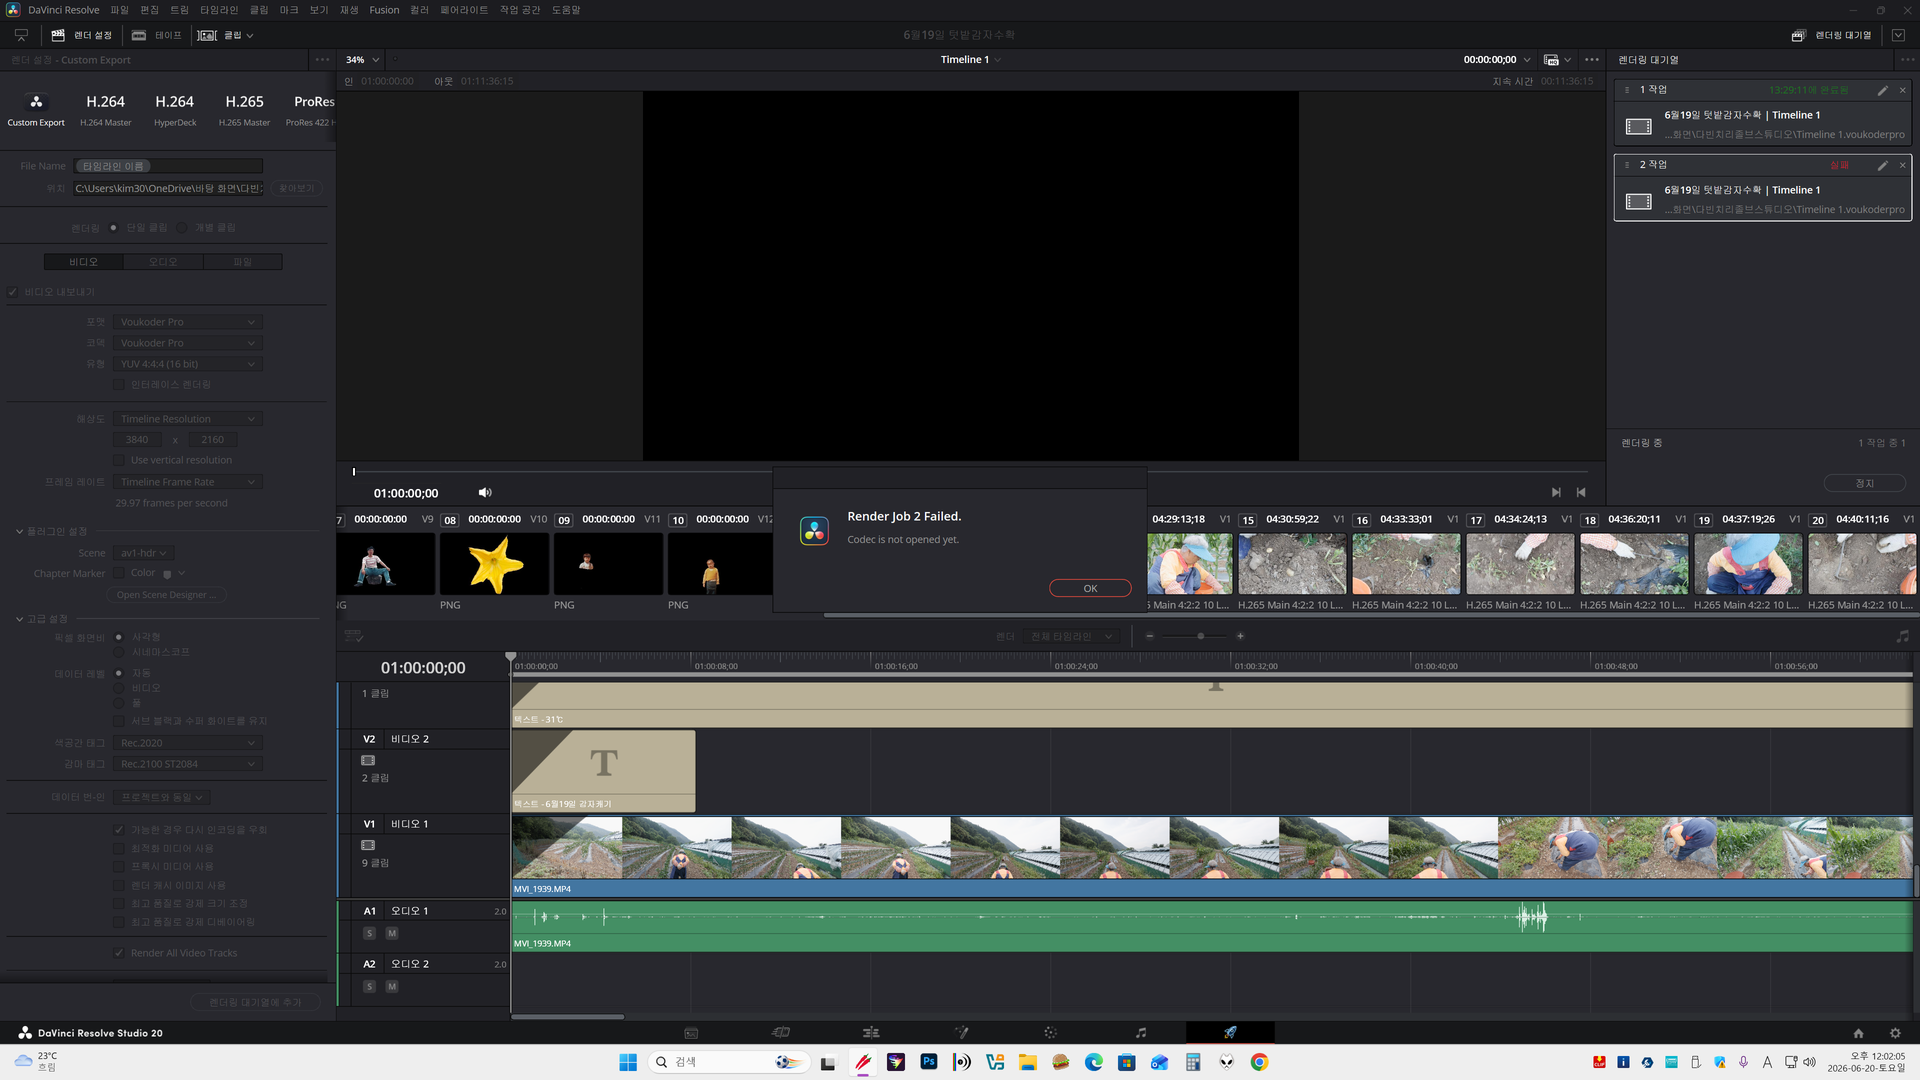Image resolution: width=1920 pixels, height=1080 pixels.
Task: Open render settings three-dot options menu
Action: tap(322, 60)
